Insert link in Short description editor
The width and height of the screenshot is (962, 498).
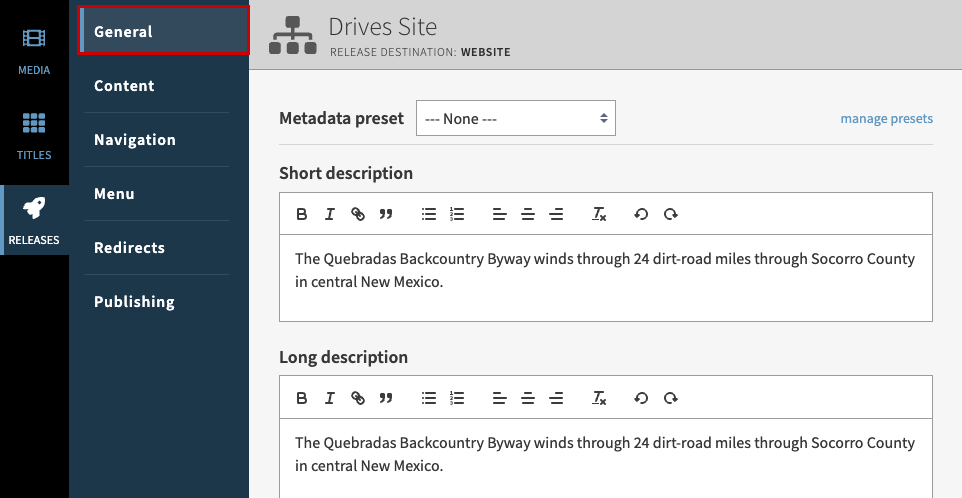pyautogui.click(x=358, y=214)
